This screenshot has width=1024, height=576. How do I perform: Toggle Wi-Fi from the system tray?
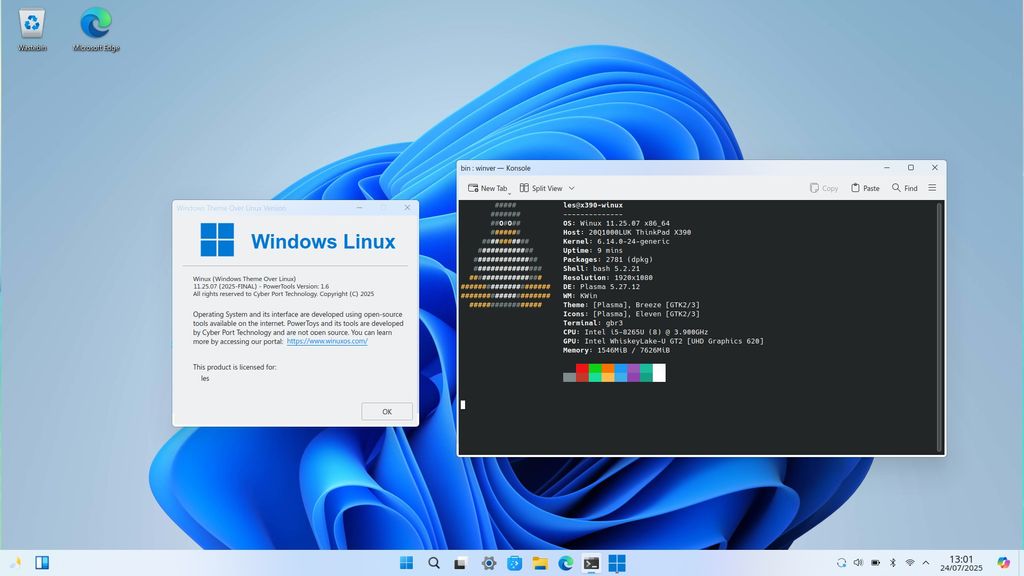[x=909, y=562]
